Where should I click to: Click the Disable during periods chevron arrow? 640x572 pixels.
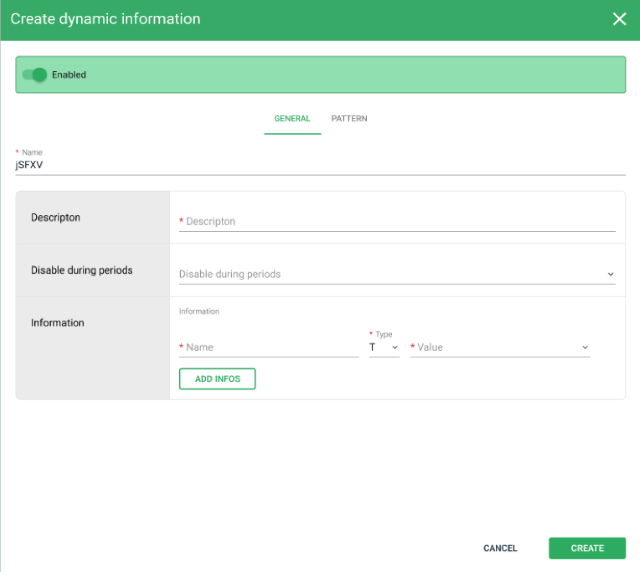point(610,274)
